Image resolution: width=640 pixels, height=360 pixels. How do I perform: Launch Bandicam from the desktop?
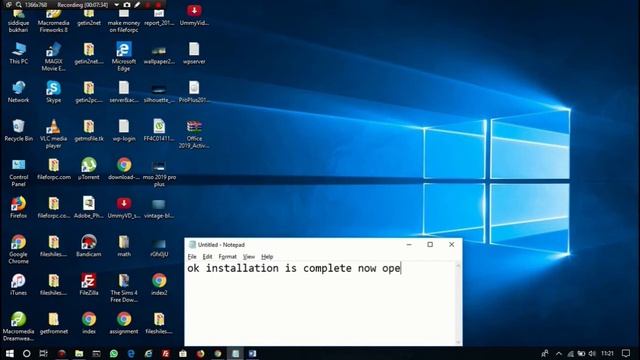(89, 246)
